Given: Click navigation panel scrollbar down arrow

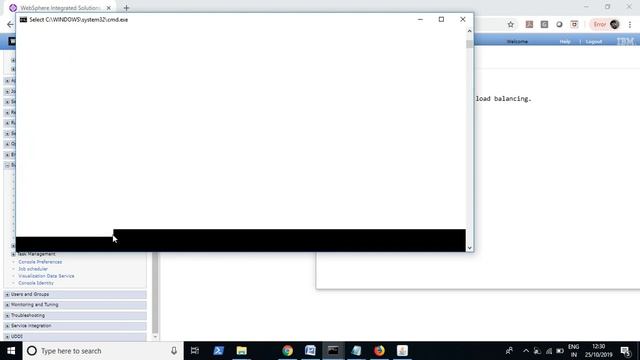Looking at the screenshot, I should pos(155,337).
